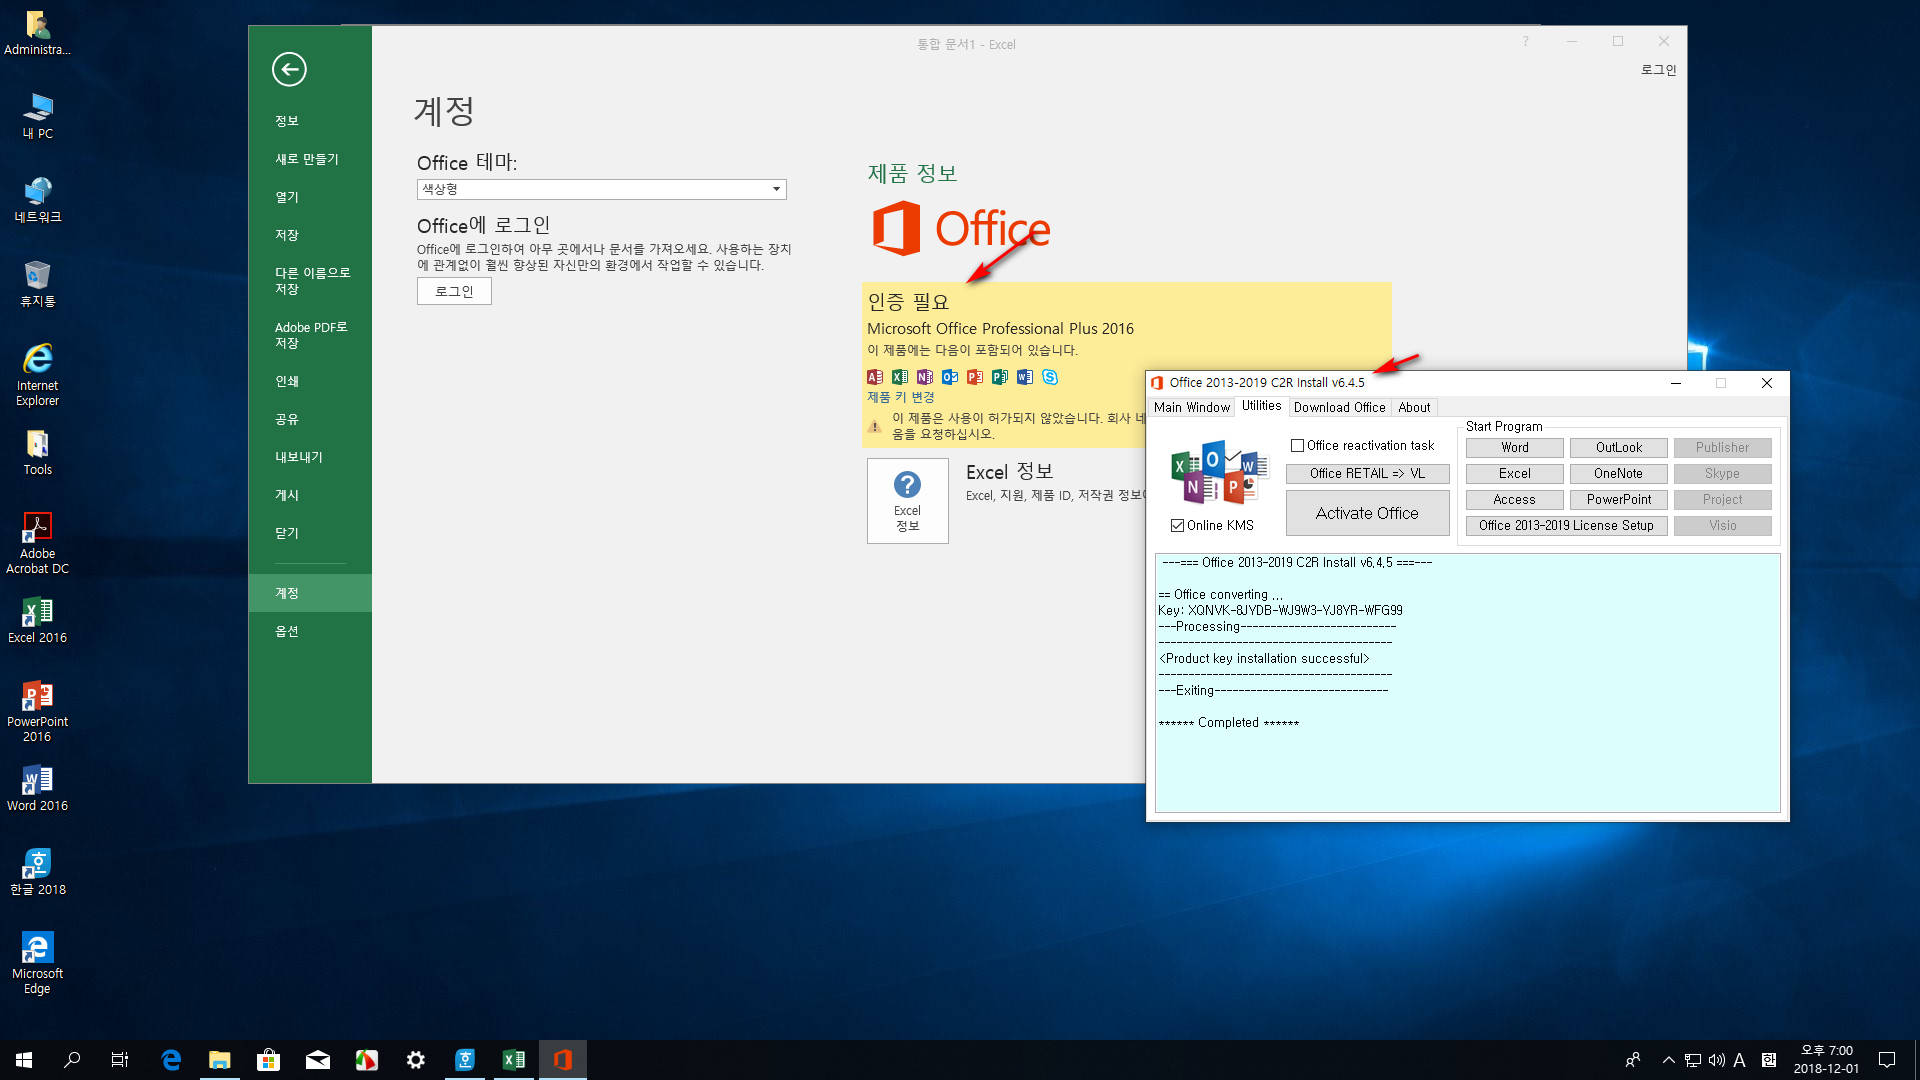Open the 네트워크 desktop icon
The height and width of the screenshot is (1080, 1920).
click(x=37, y=200)
